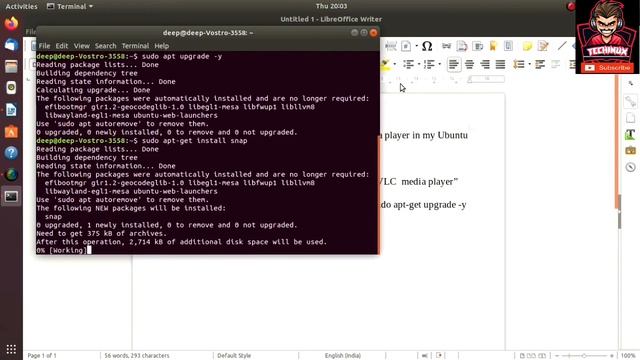Open highlighting color dropdown arrow

394,64
